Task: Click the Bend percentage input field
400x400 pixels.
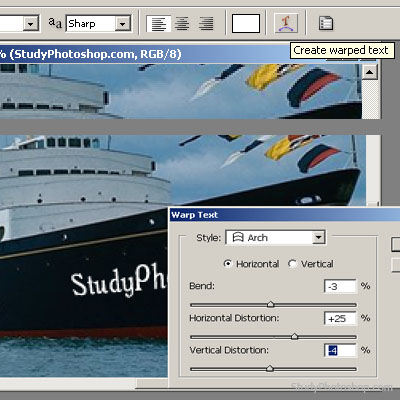Action: 340,286
